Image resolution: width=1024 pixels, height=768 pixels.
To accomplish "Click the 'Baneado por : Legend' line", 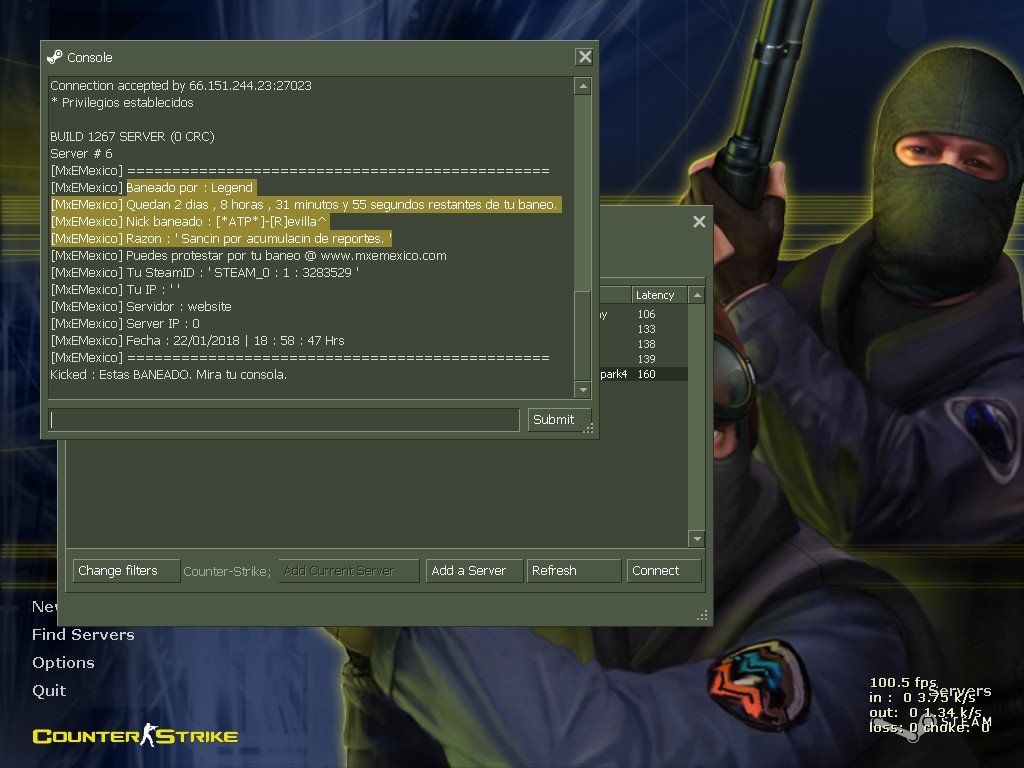I will [152, 187].
